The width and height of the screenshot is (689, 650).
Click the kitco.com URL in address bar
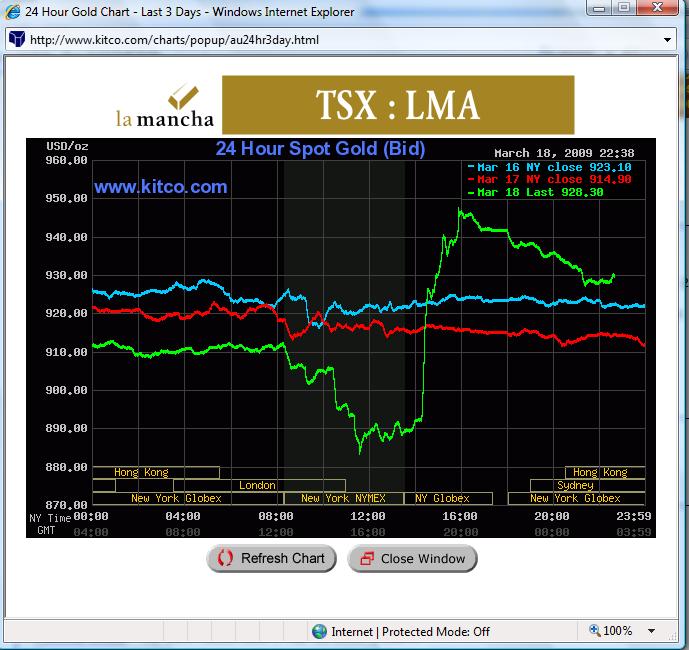tap(174, 40)
